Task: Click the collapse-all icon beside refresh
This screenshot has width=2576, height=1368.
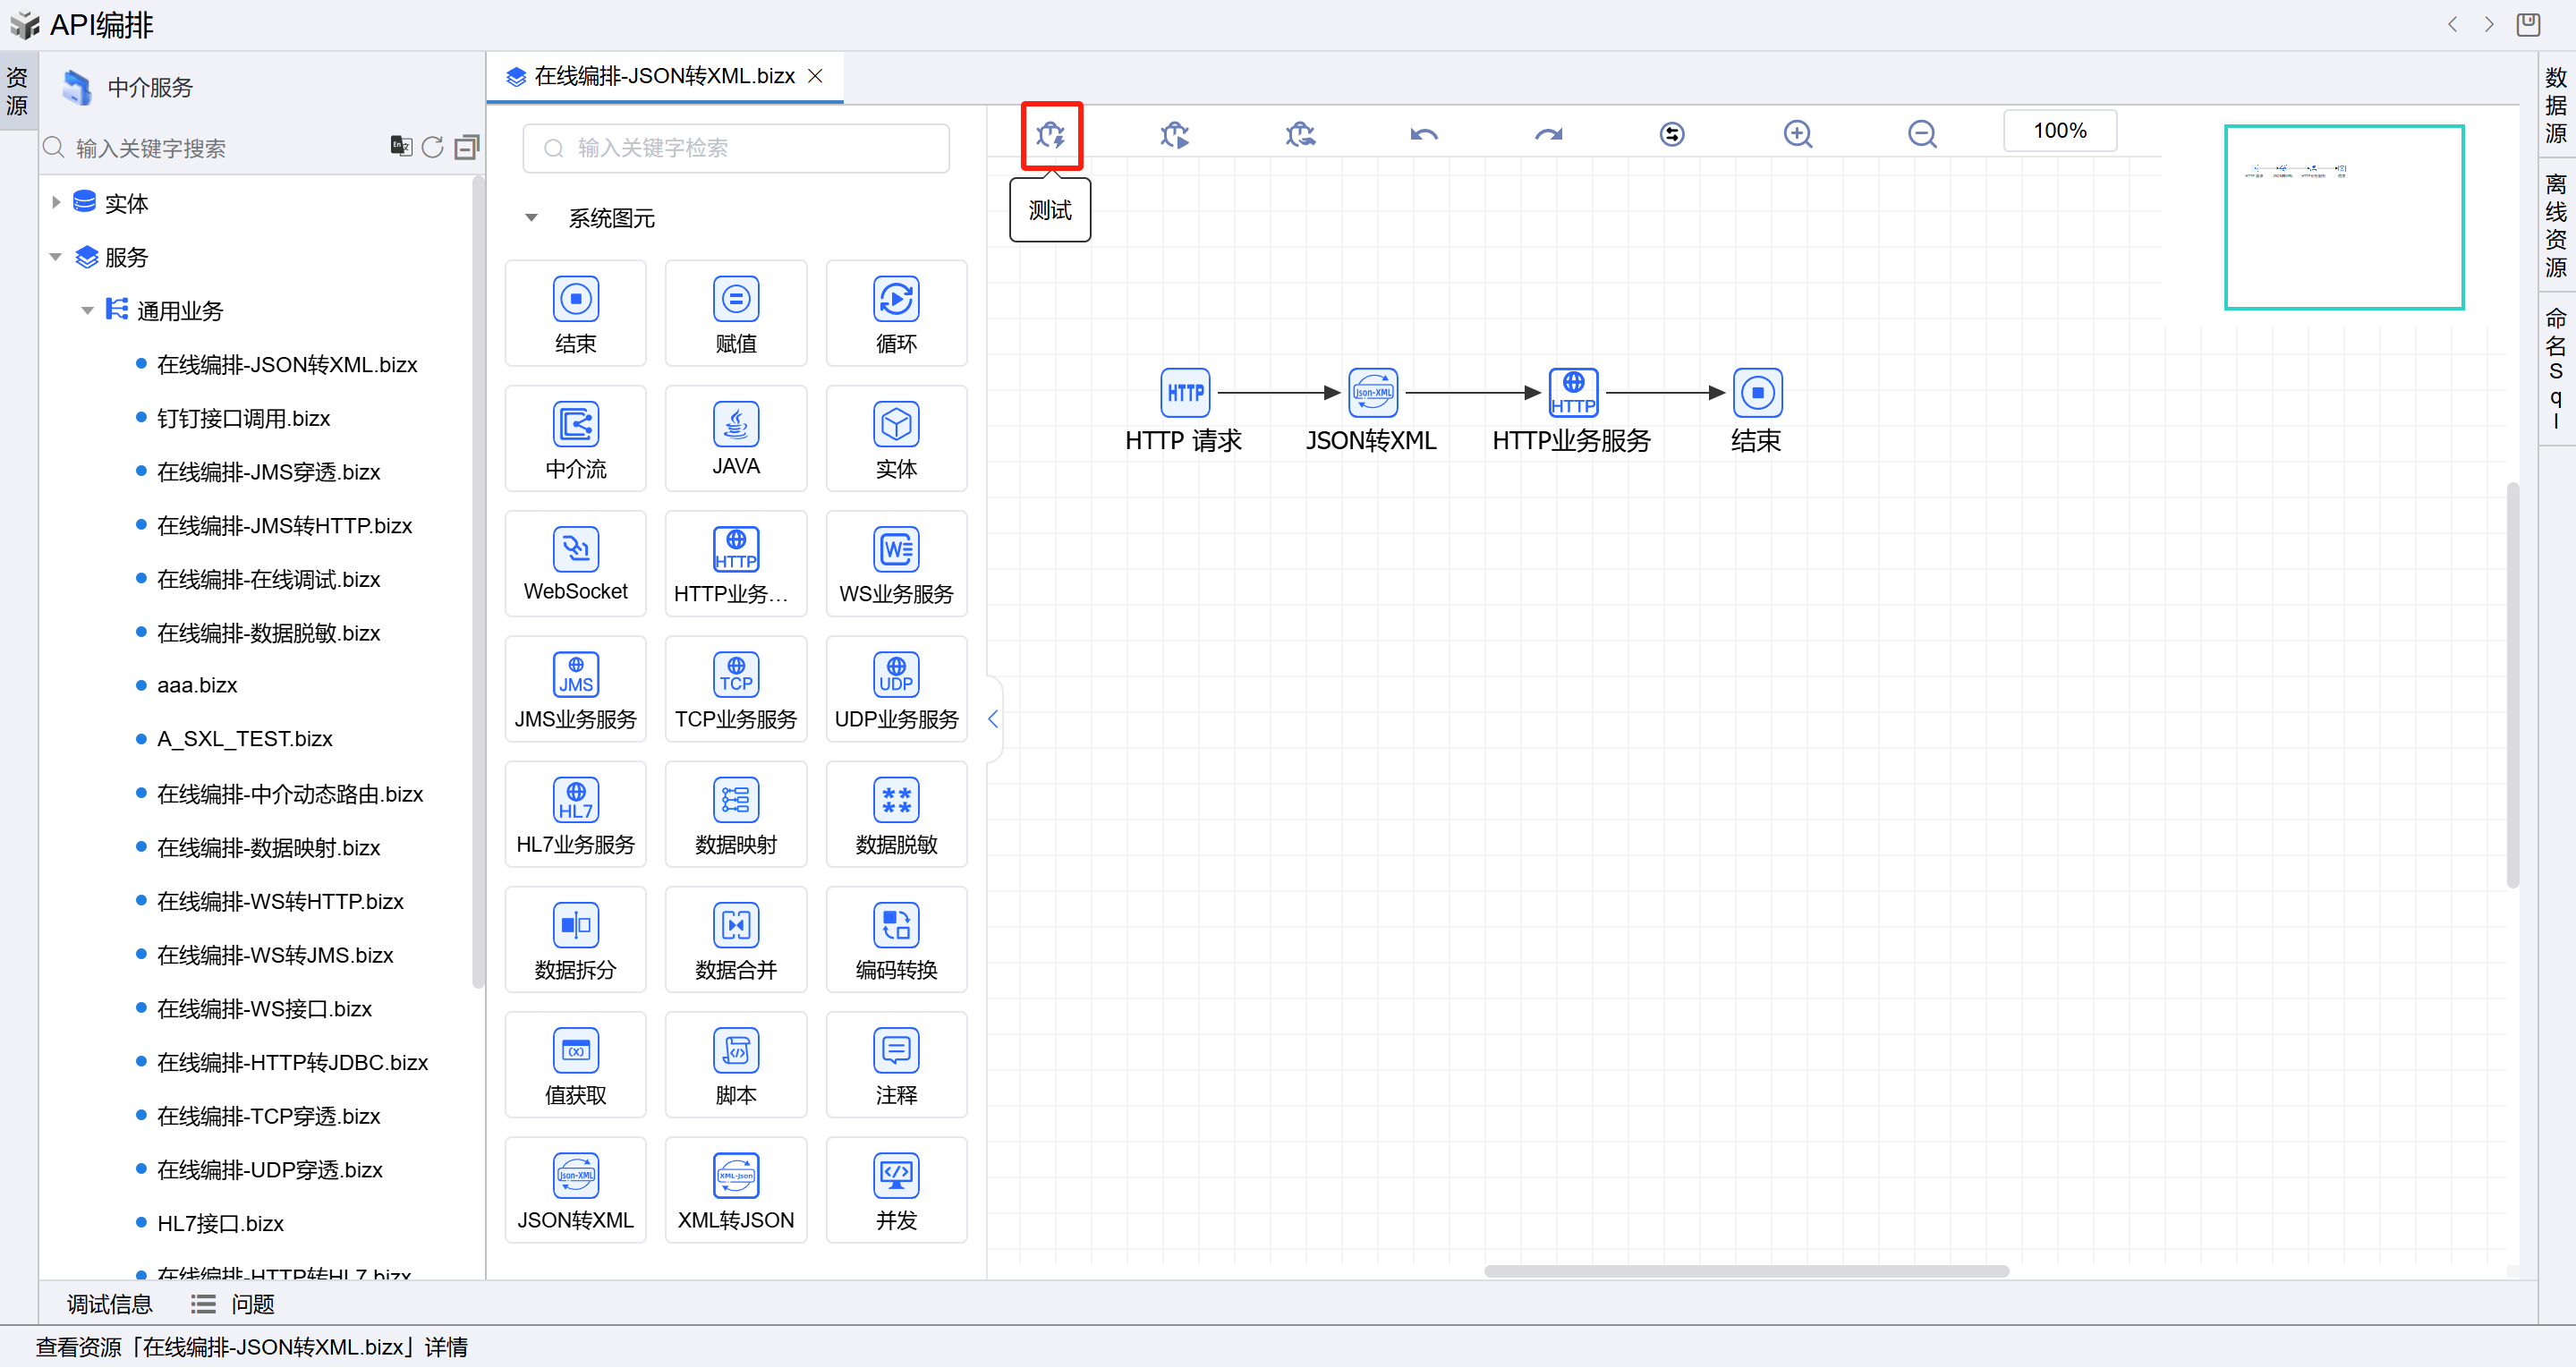Action: tap(466, 147)
